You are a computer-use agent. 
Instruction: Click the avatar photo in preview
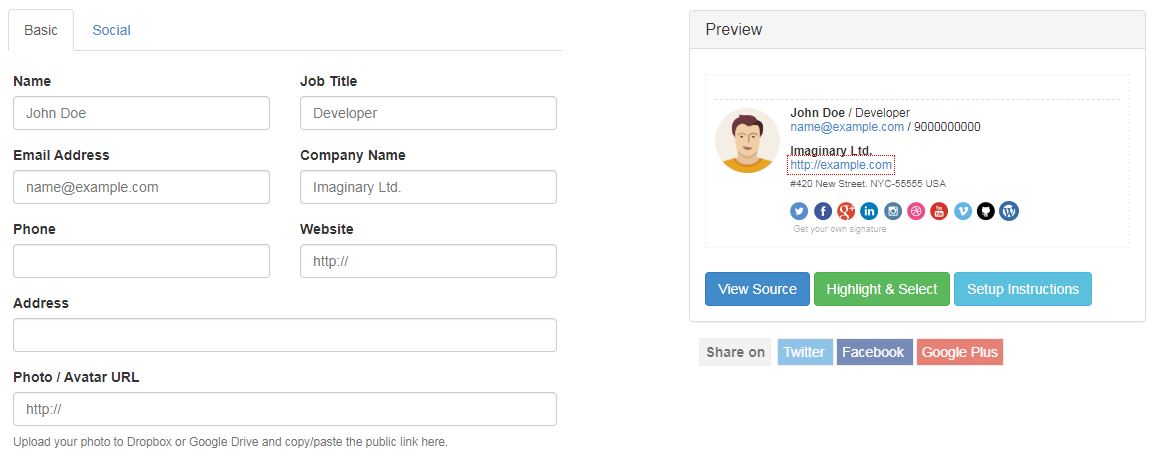(747, 140)
